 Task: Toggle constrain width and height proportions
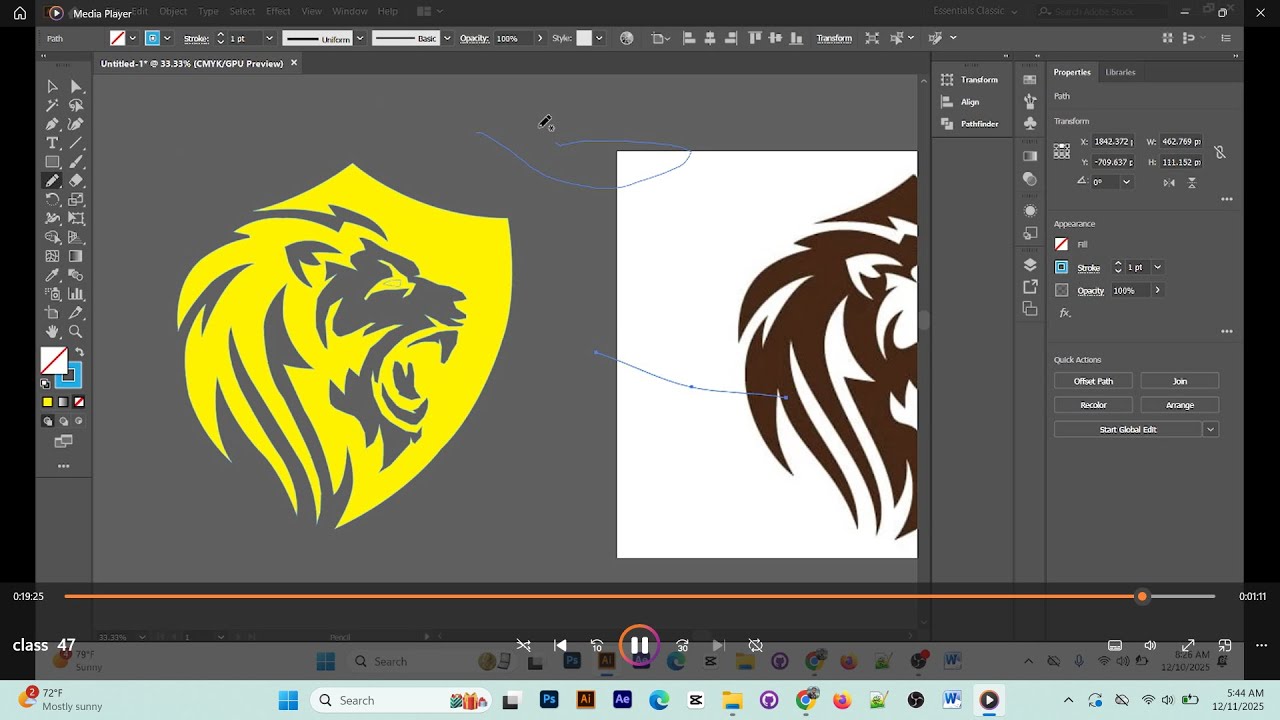[1219, 152]
